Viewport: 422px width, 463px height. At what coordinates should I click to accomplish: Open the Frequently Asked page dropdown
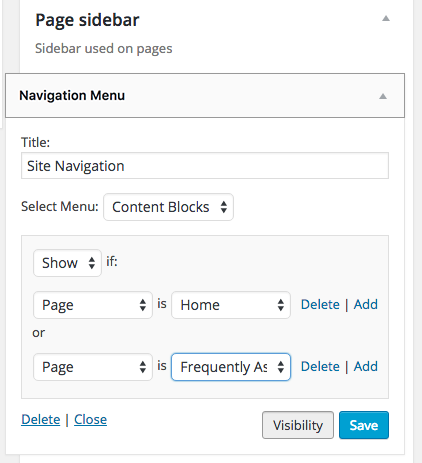pos(231,367)
